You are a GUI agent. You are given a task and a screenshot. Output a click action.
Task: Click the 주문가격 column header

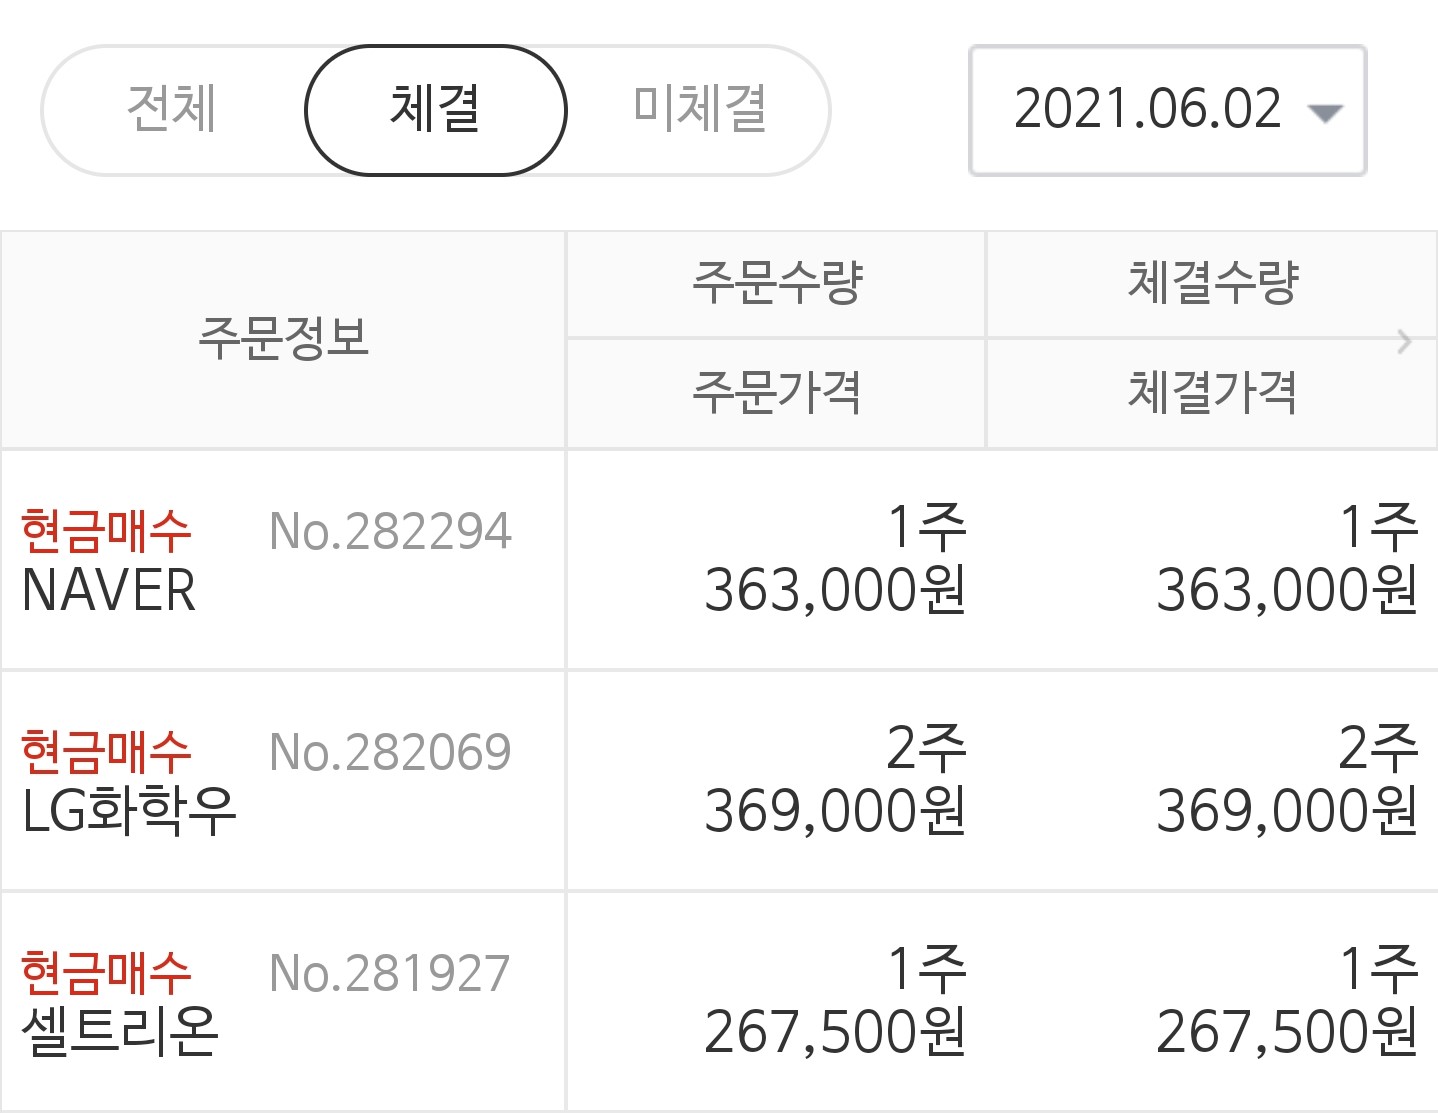[776, 393]
